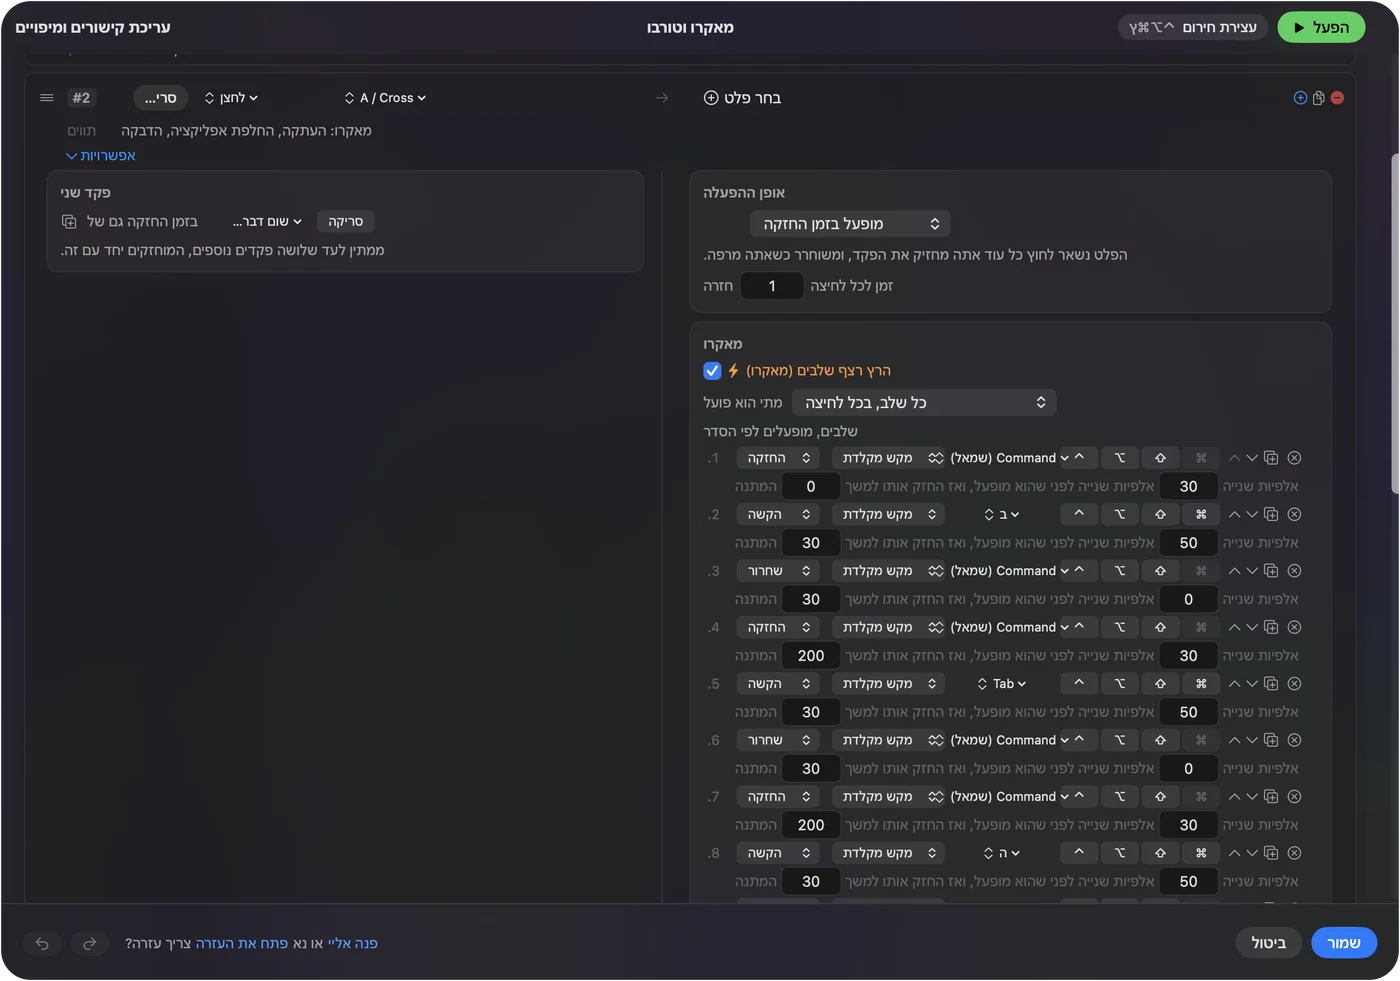Move macro step 3 up
Image resolution: width=1400 pixels, height=981 pixels.
coord(1234,571)
